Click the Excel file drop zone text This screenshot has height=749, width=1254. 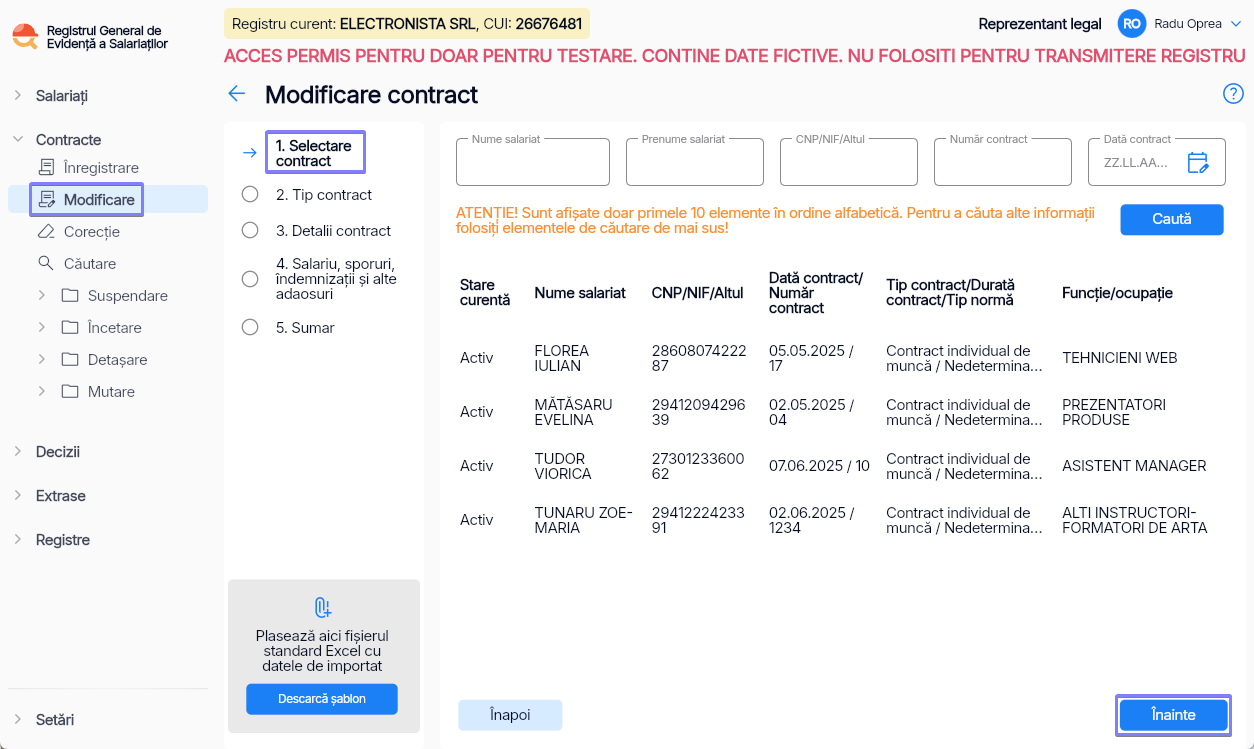(x=322, y=651)
